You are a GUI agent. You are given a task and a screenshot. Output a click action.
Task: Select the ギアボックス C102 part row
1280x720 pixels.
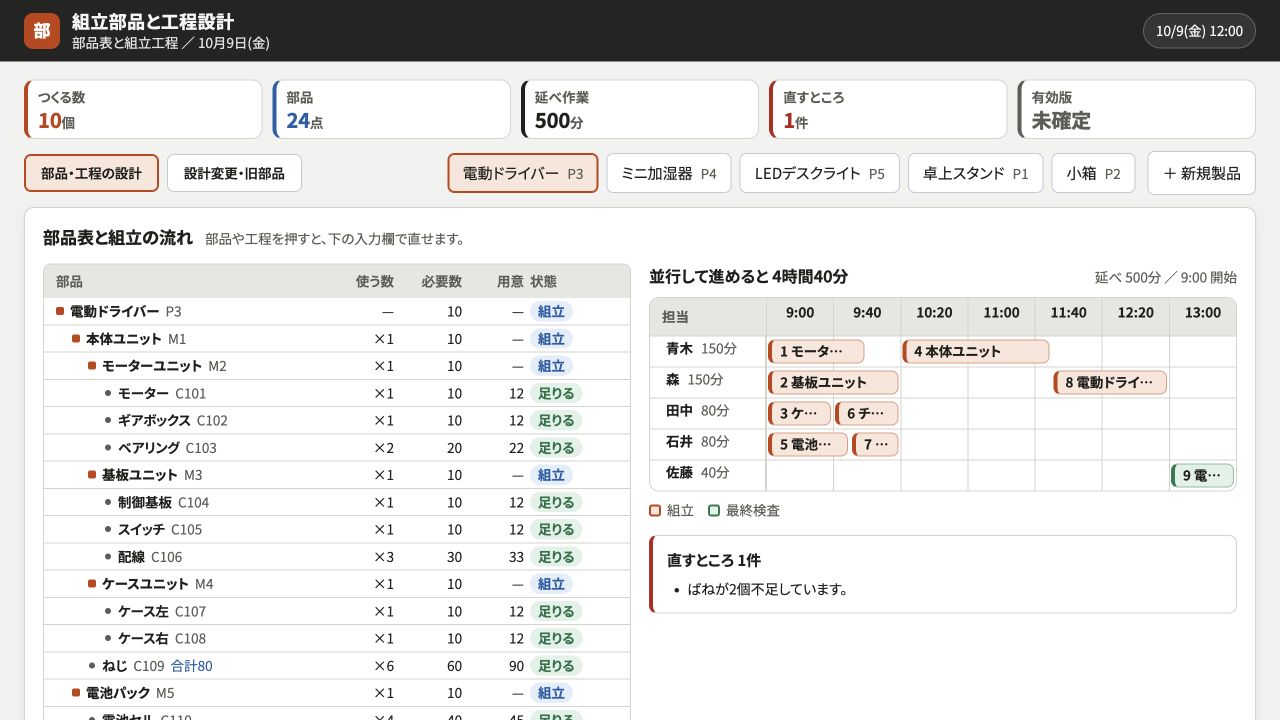337,420
